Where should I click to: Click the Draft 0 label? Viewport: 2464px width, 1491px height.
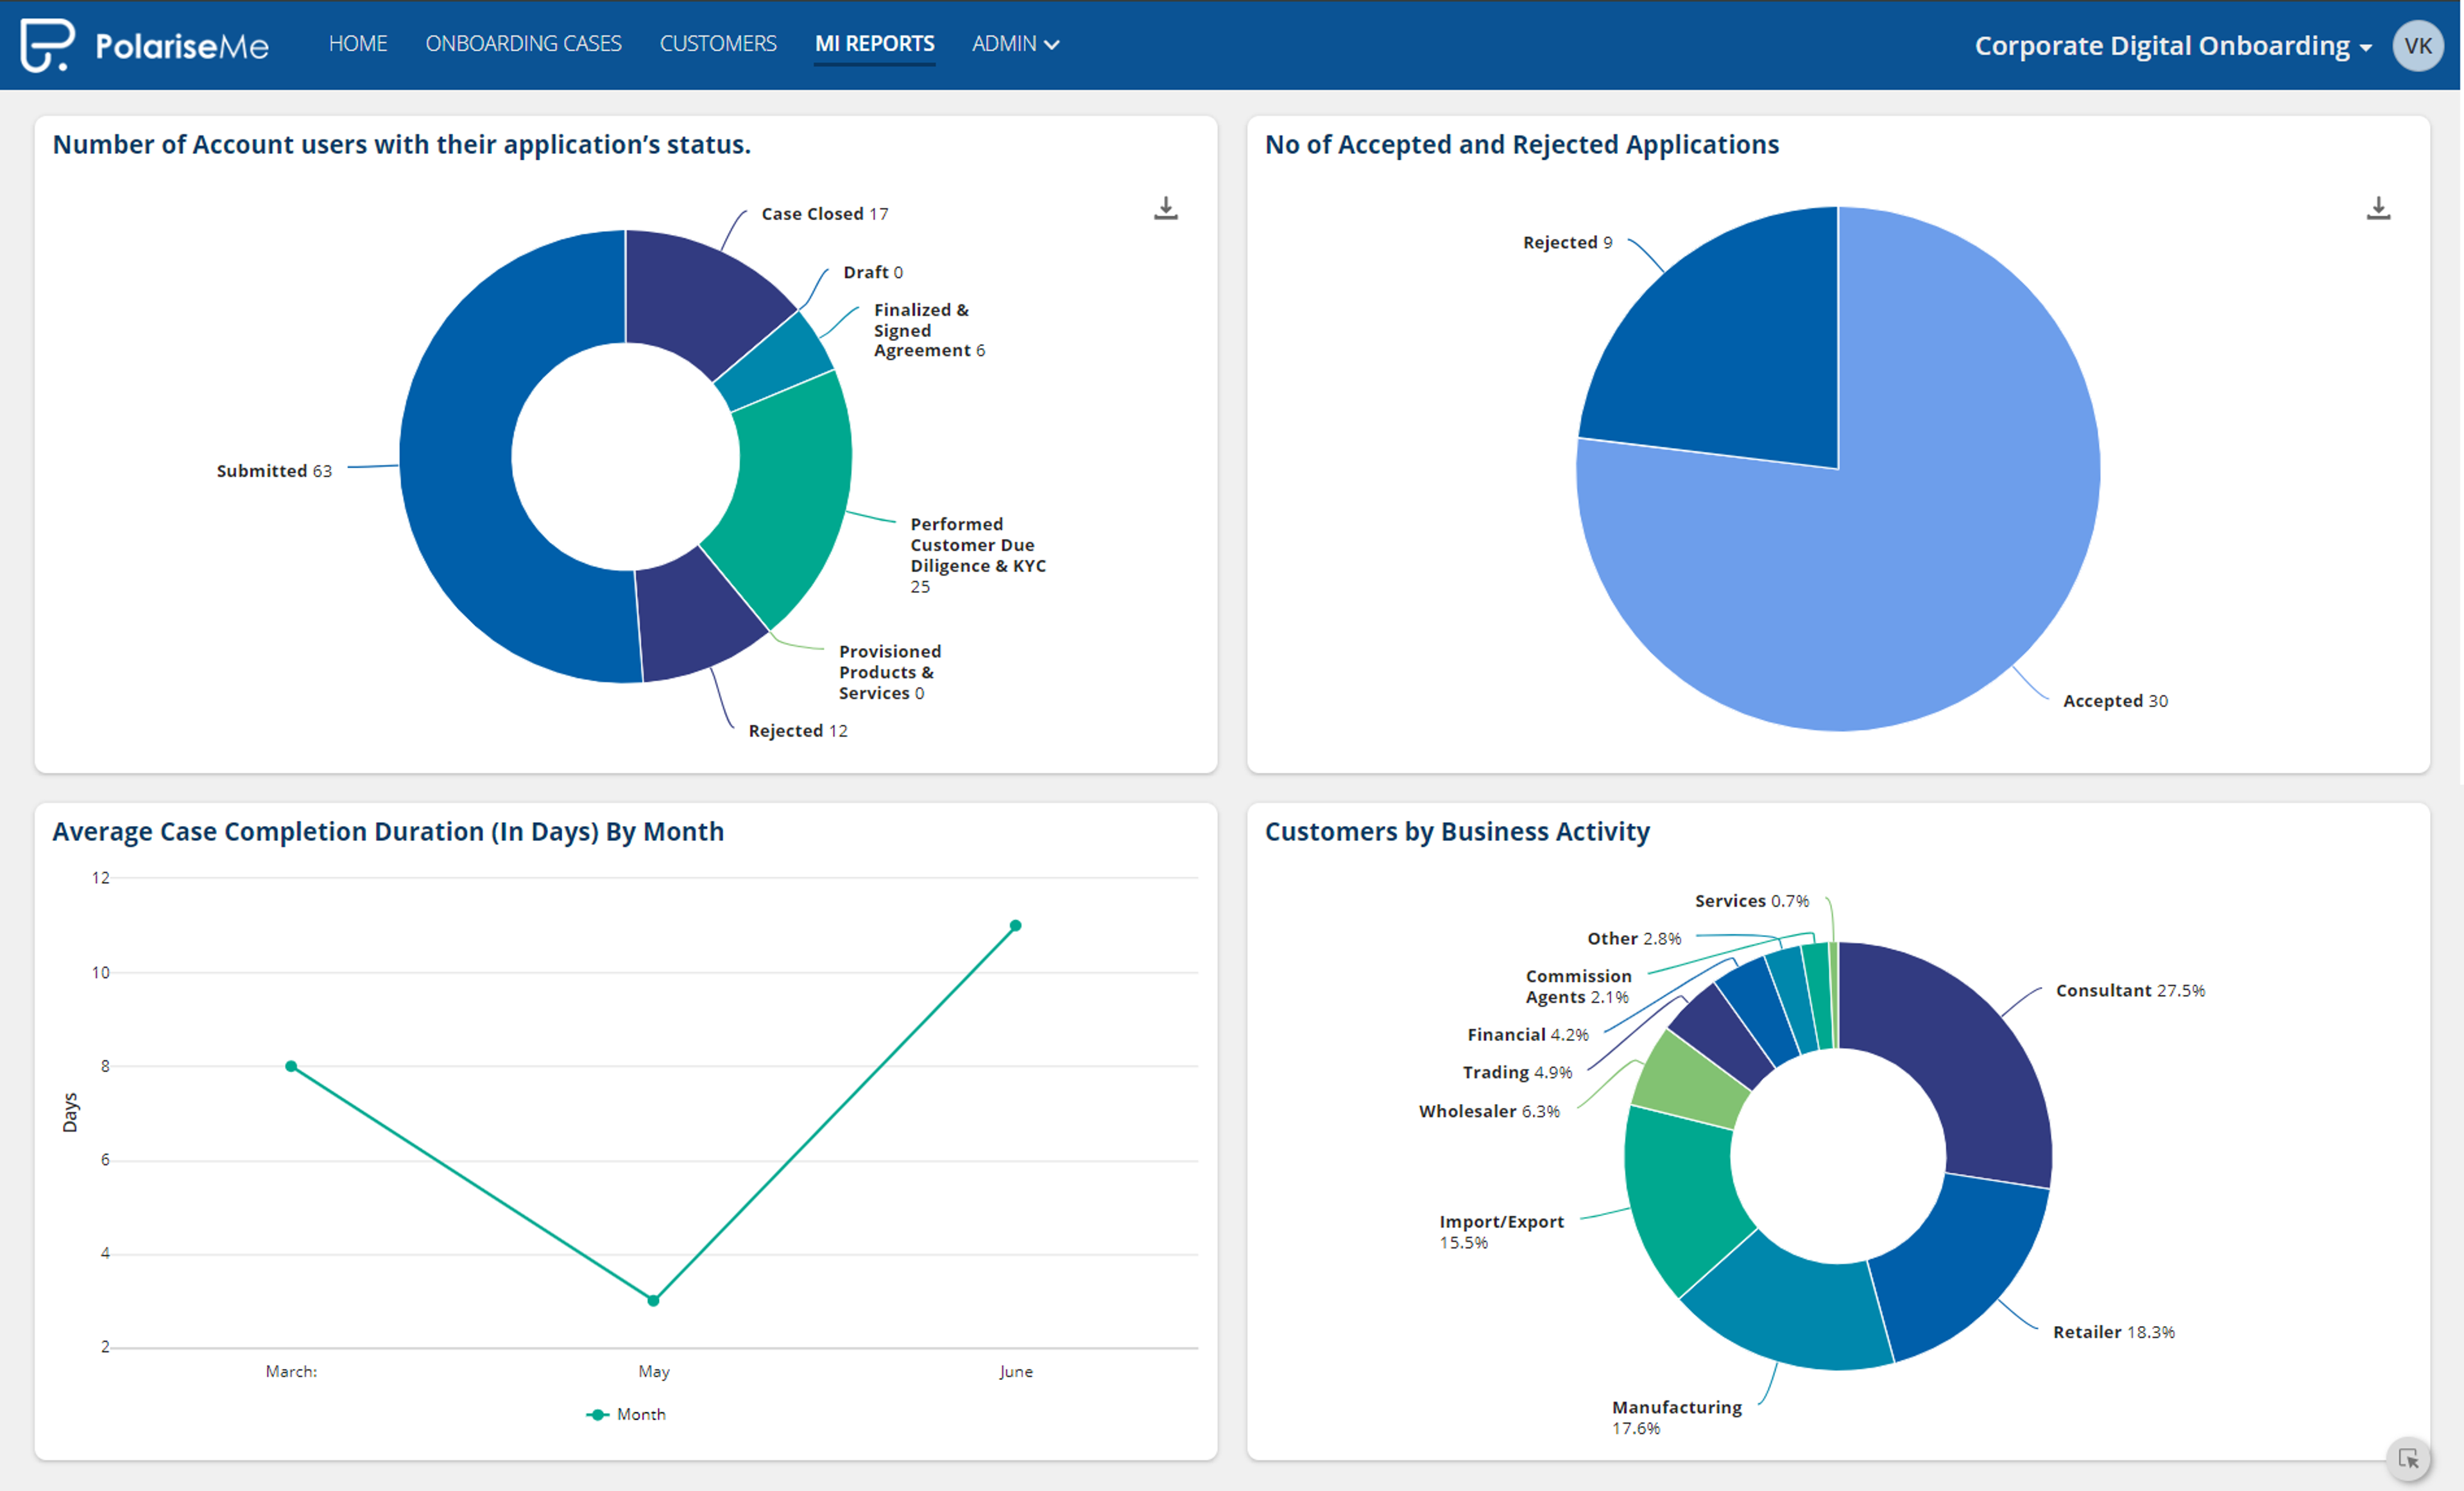pos(873,272)
